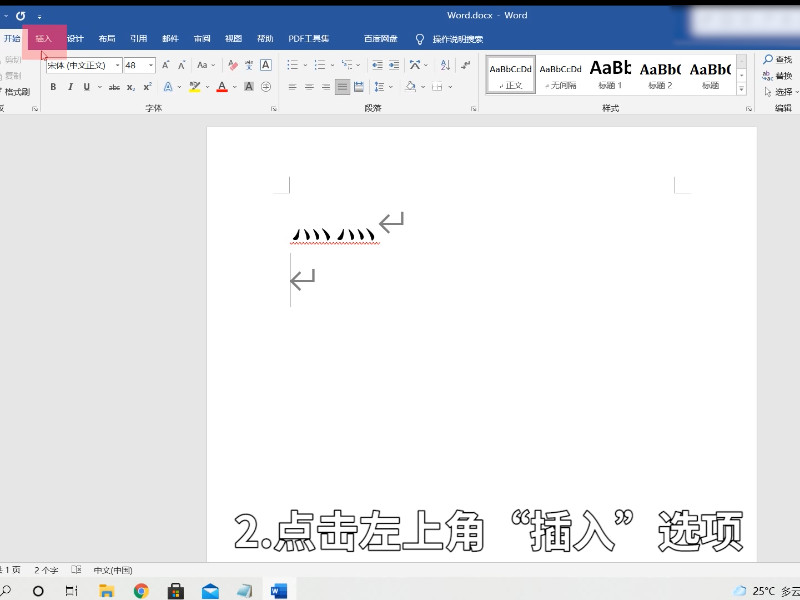Expand the multilevel list dropdown
800x600 pixels.
point(358,65)
